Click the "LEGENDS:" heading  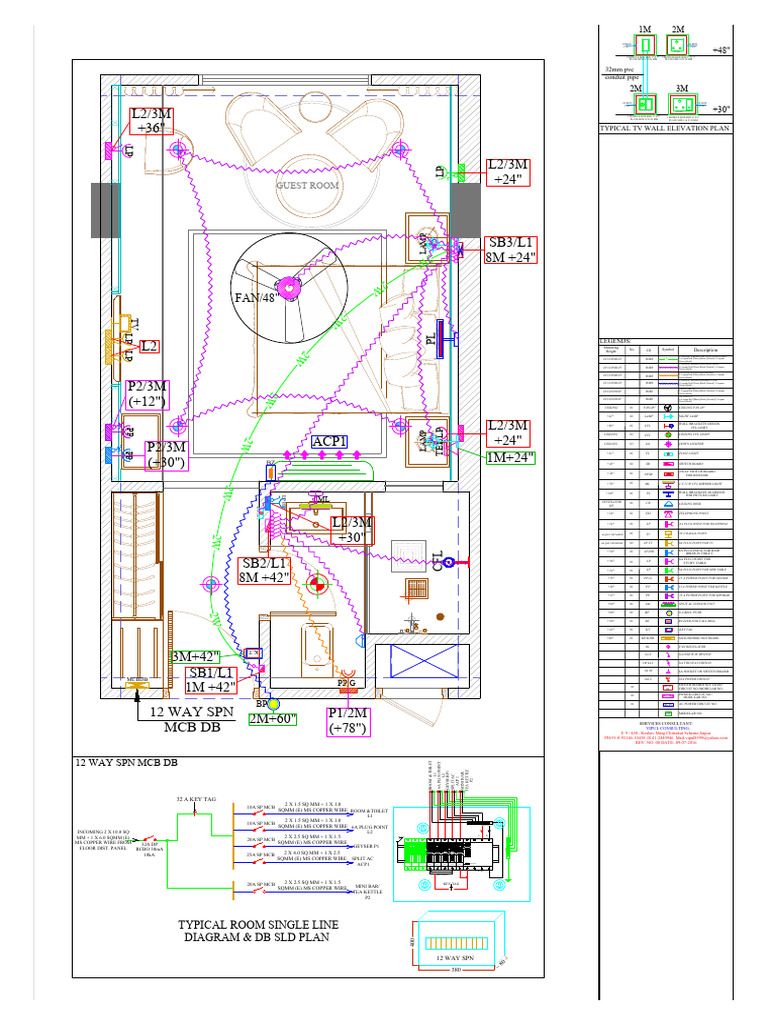click(615, 341)
